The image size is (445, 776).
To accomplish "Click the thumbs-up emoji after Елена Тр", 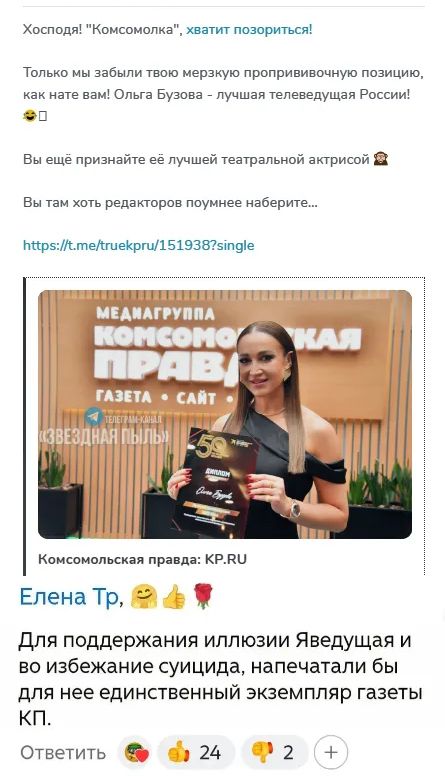I will point(173,596).
